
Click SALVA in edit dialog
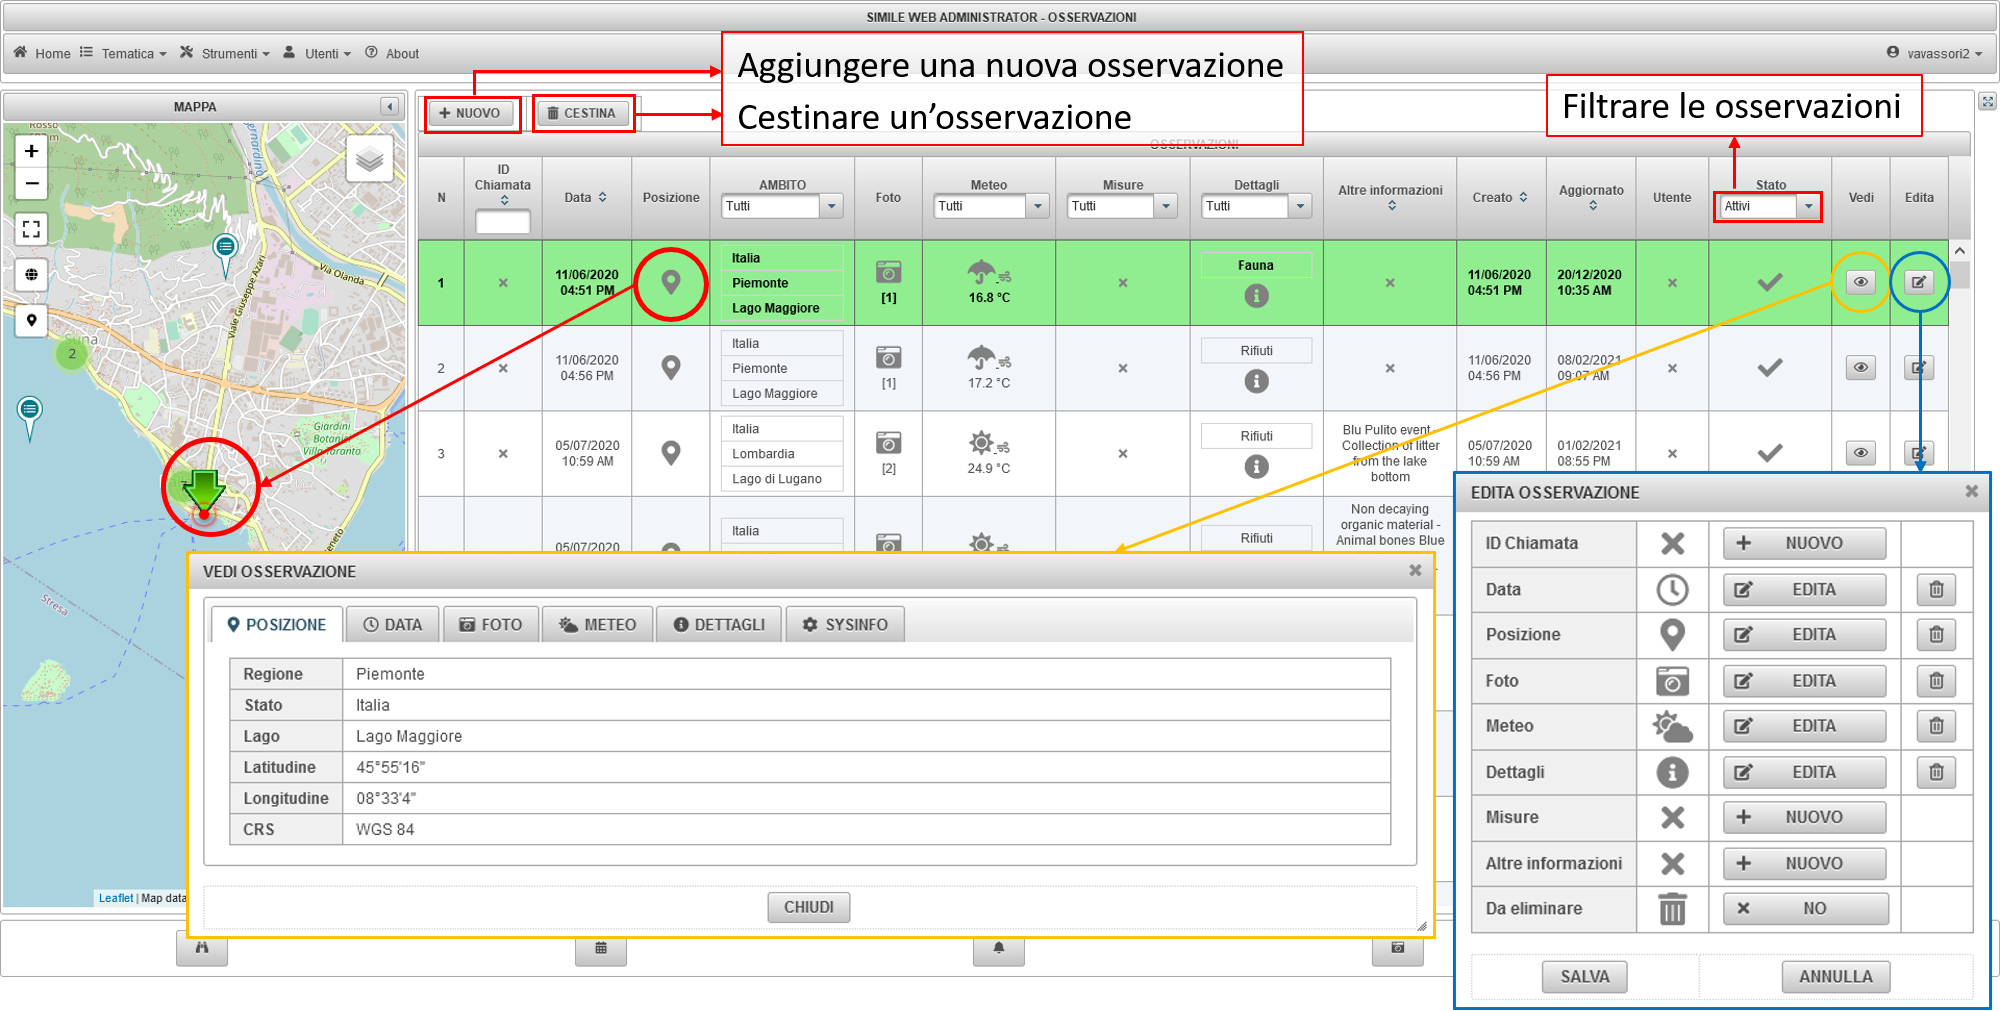[x=1585, y=977]
